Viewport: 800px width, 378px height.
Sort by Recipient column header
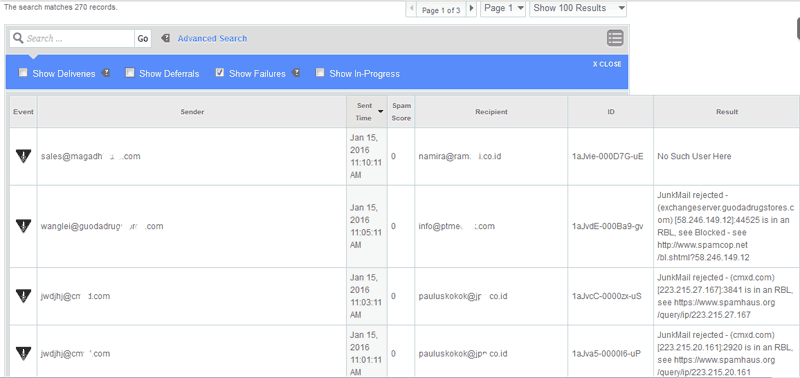click(x=491, y=112)
